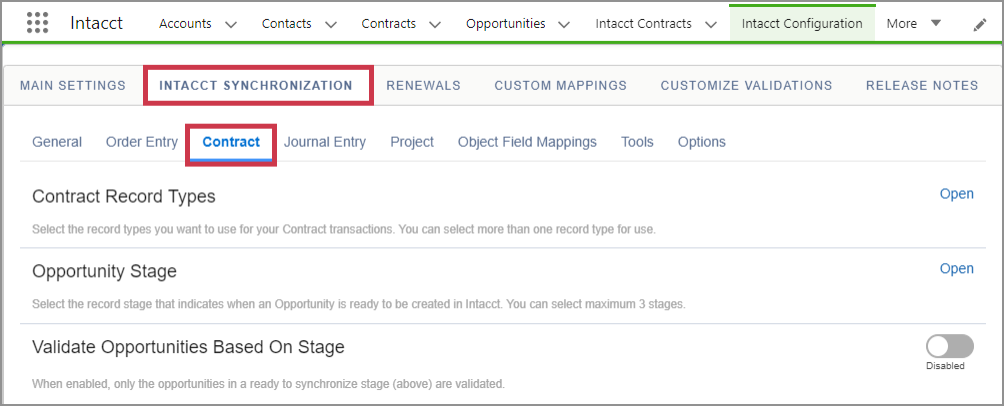Expand the Accounts dropdown chevron
1004x406 pixels.
tap(231, 24)
